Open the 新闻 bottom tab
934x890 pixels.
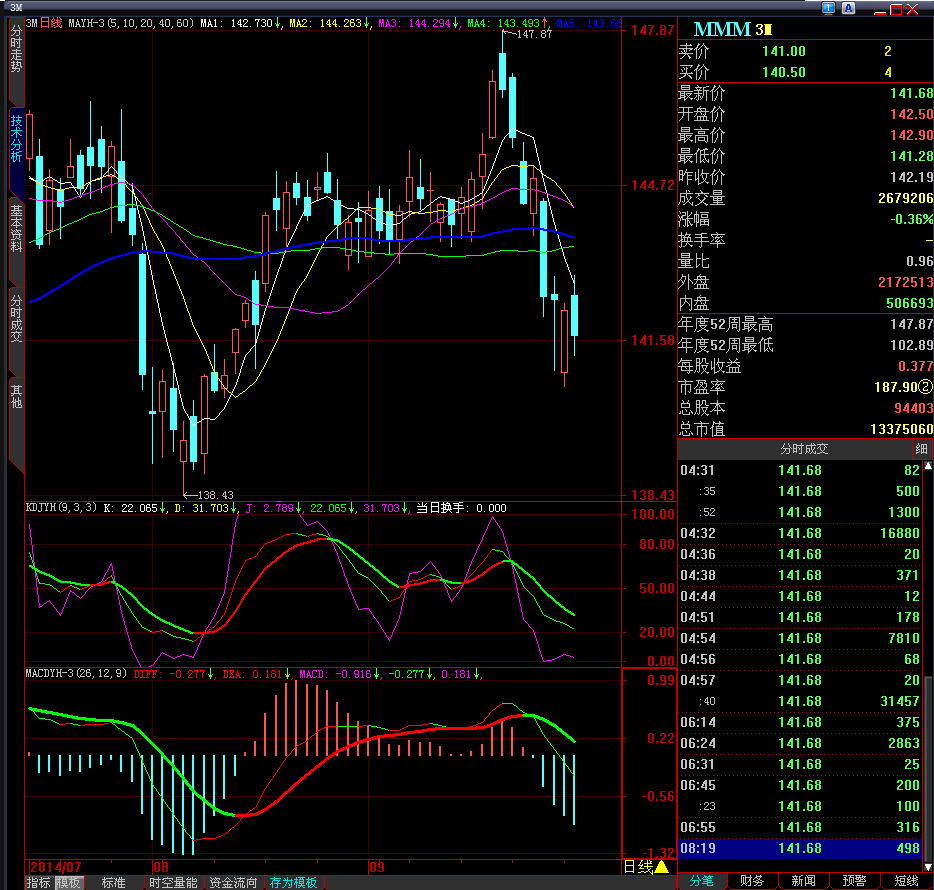click(803, 881)
